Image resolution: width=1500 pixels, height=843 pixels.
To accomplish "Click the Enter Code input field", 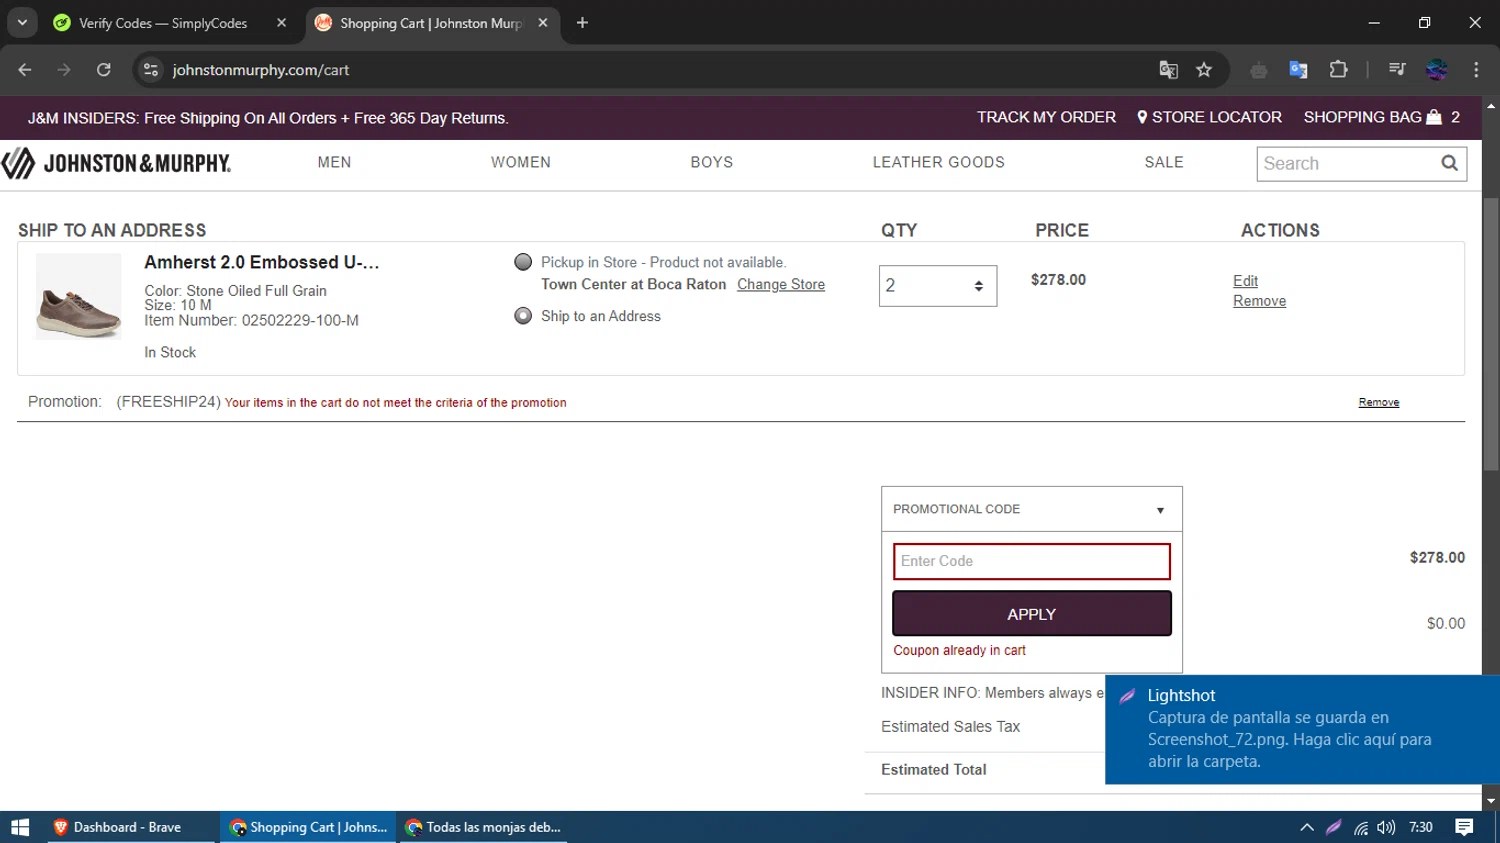I will point(1031,561).
